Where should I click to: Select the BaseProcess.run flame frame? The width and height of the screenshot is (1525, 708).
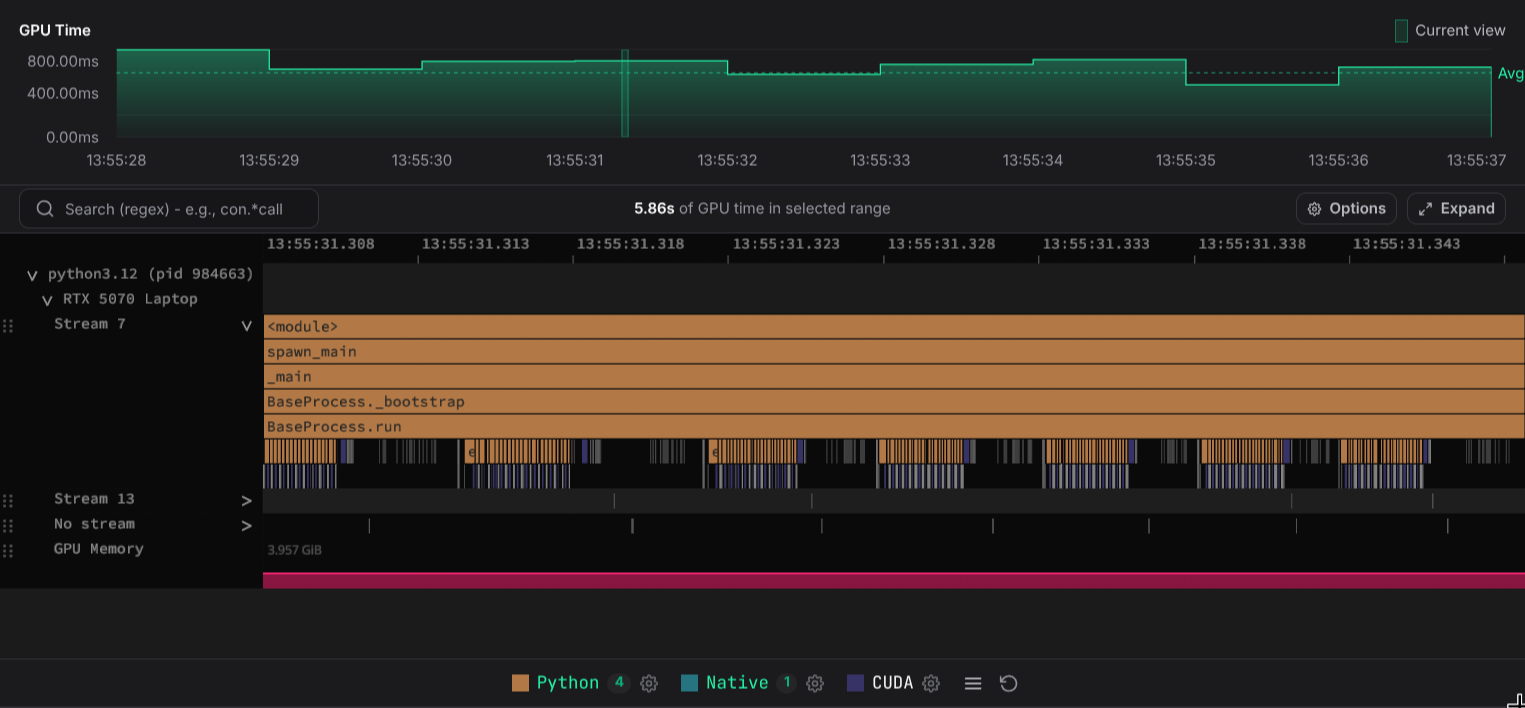click(x=894, y=427)
